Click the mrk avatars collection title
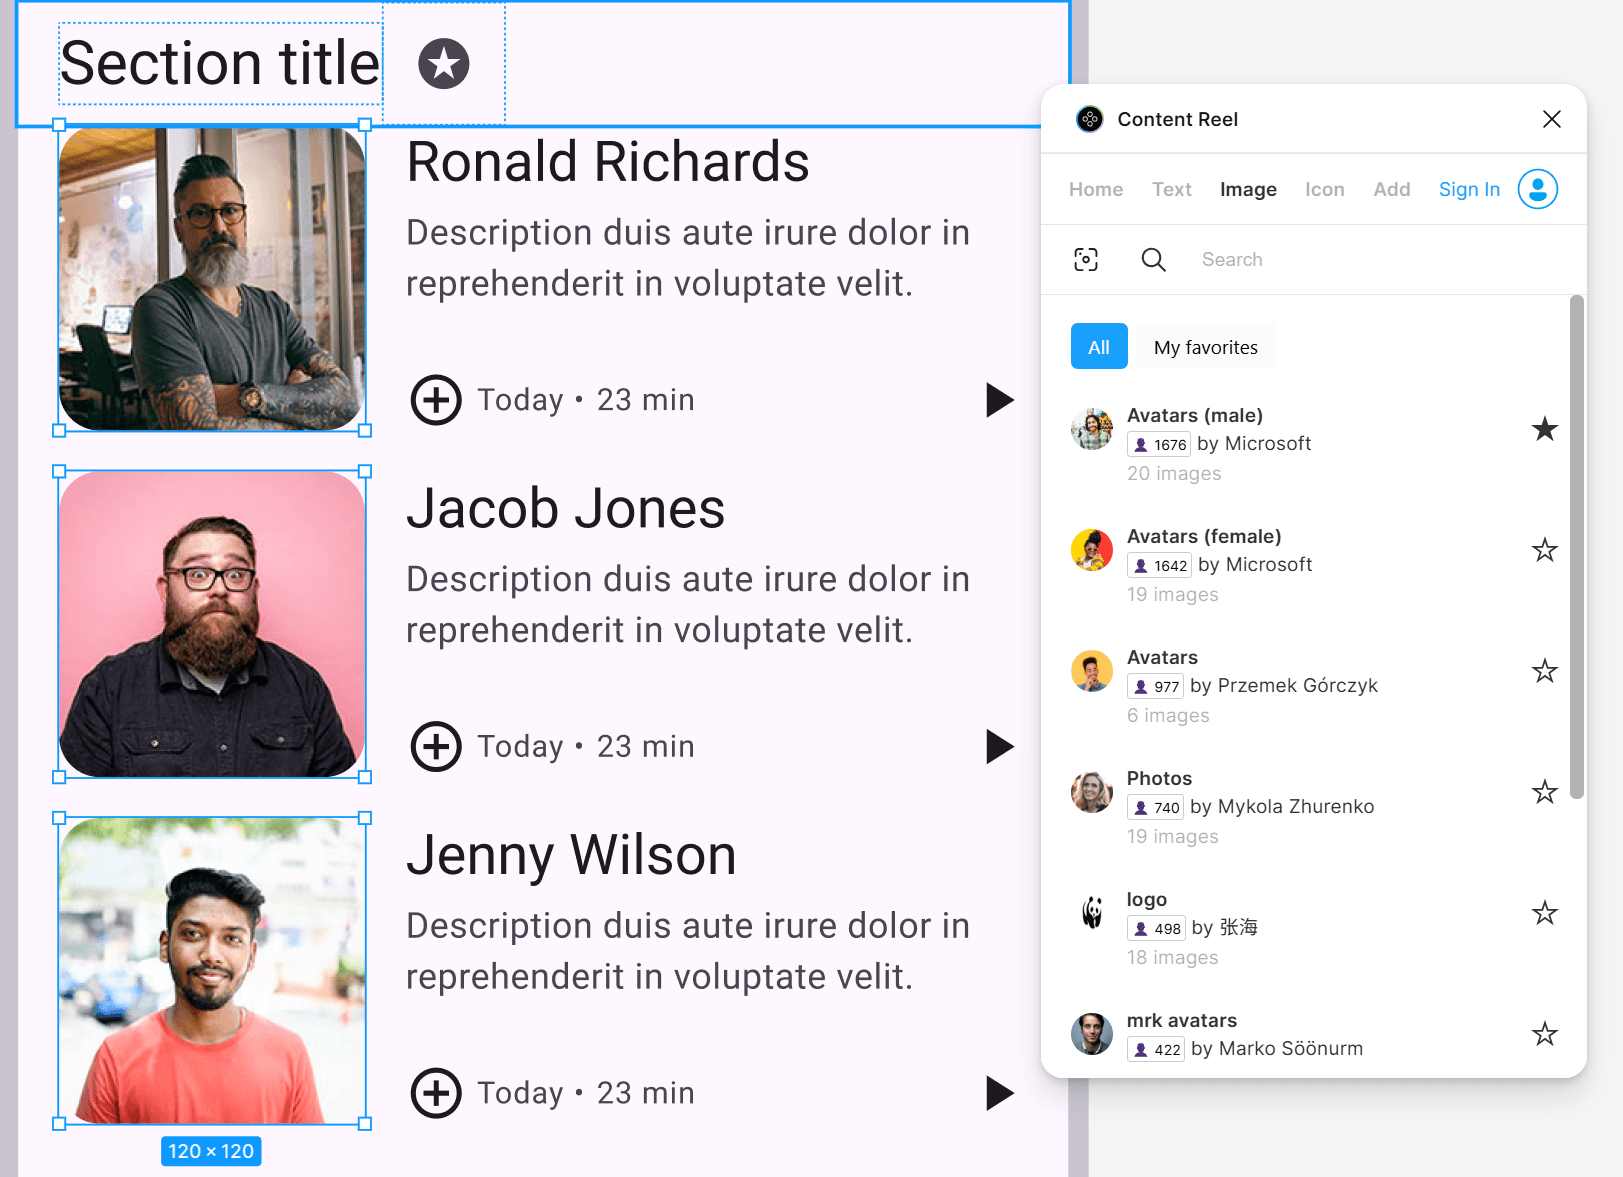The image size is (1623, 1177). point(1182,1020)
